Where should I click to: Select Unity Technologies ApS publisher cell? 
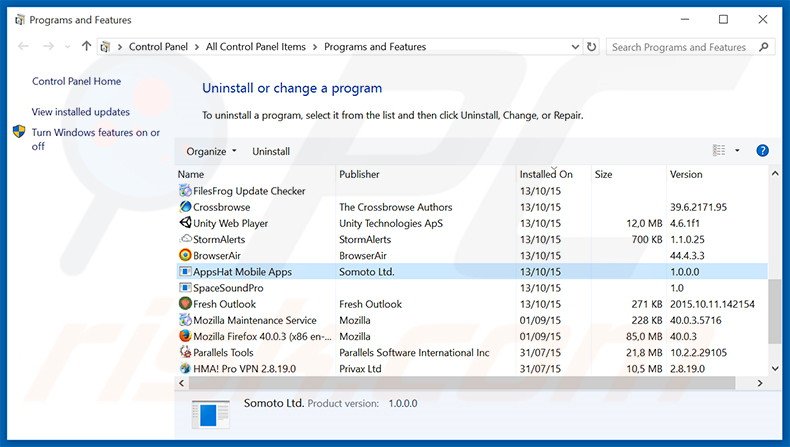(391, 223)
